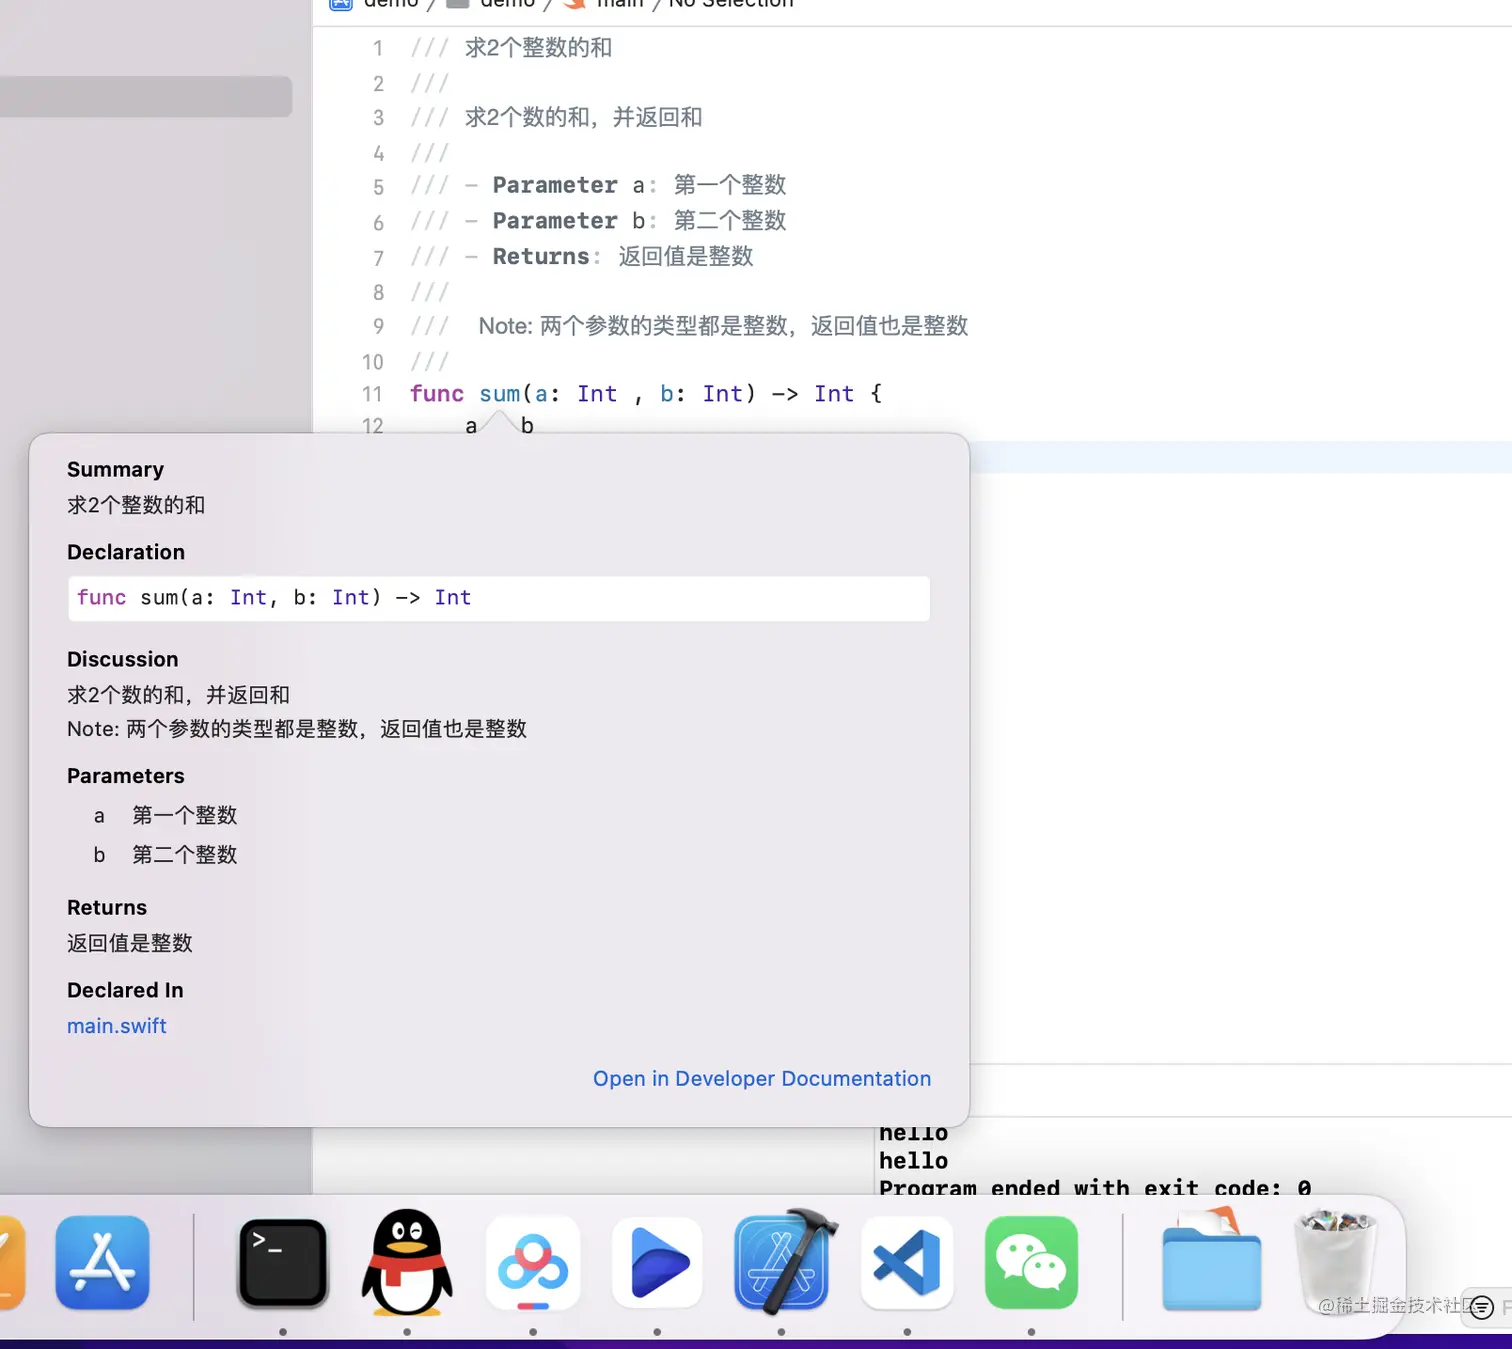Open Visual Studio Code from dock
The width and height of the screenshot is (1512, 1349).
tap(907, 1262)
